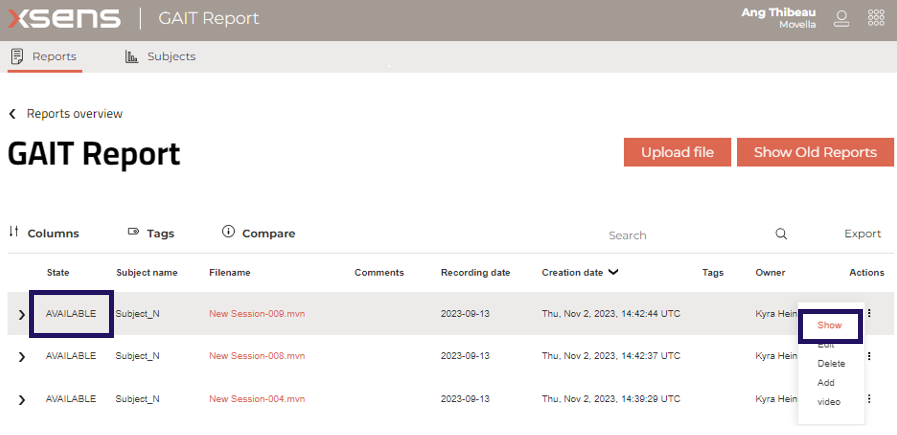Click recording date of New Session-009.mvn
This screenshot has width=897, height=435.
[465, 314]
